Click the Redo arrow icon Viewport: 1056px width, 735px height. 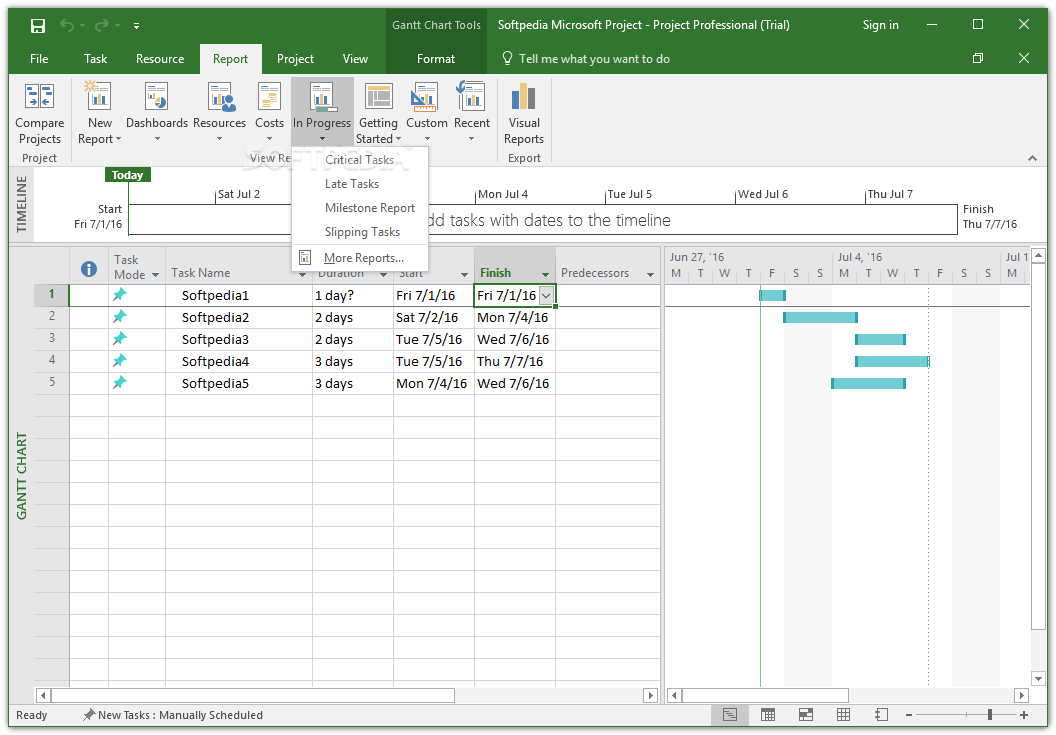[x=102, y=26]
